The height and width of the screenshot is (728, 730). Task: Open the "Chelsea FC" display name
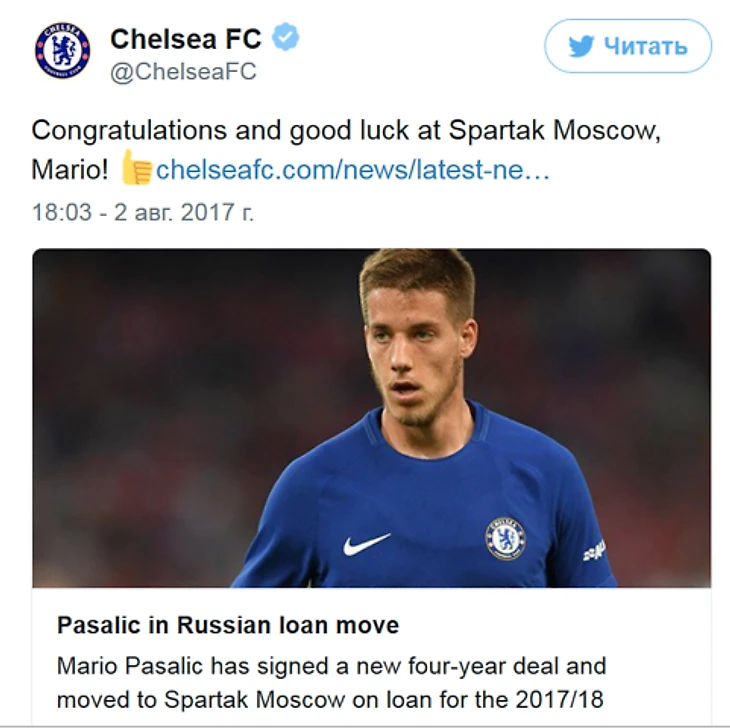185,39
